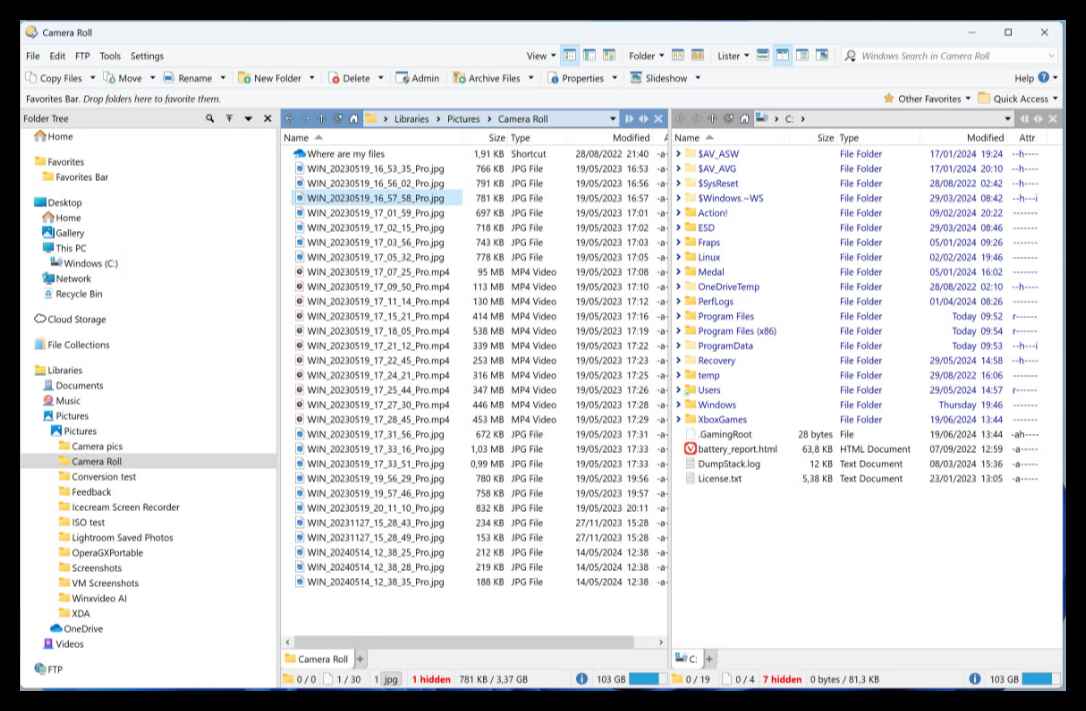Click the Camera Roll tab at the bottom
Viewport: 1086px width, 711px height.
(x=317, y=659)
